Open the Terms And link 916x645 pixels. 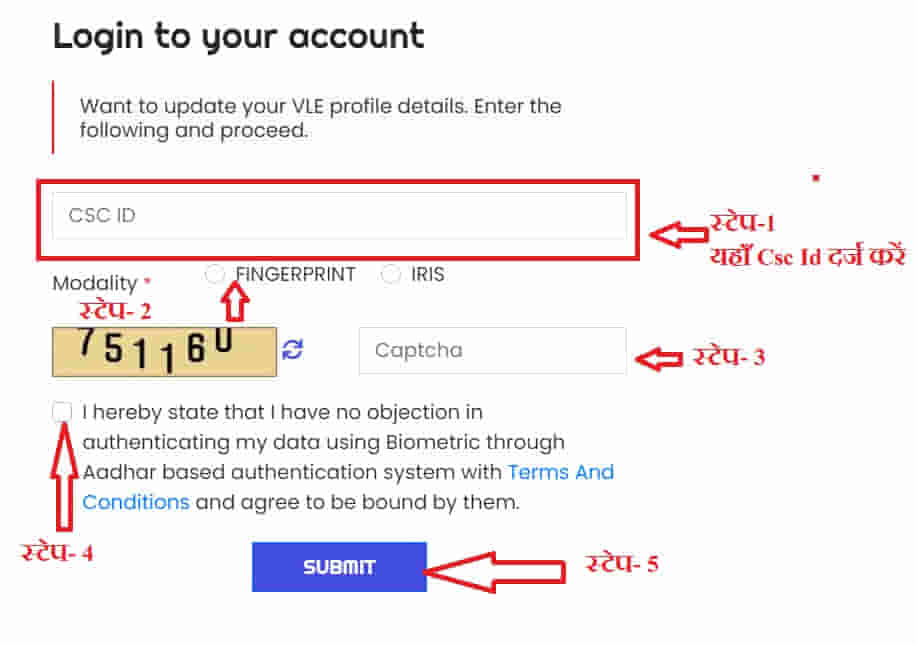point(561,472)
